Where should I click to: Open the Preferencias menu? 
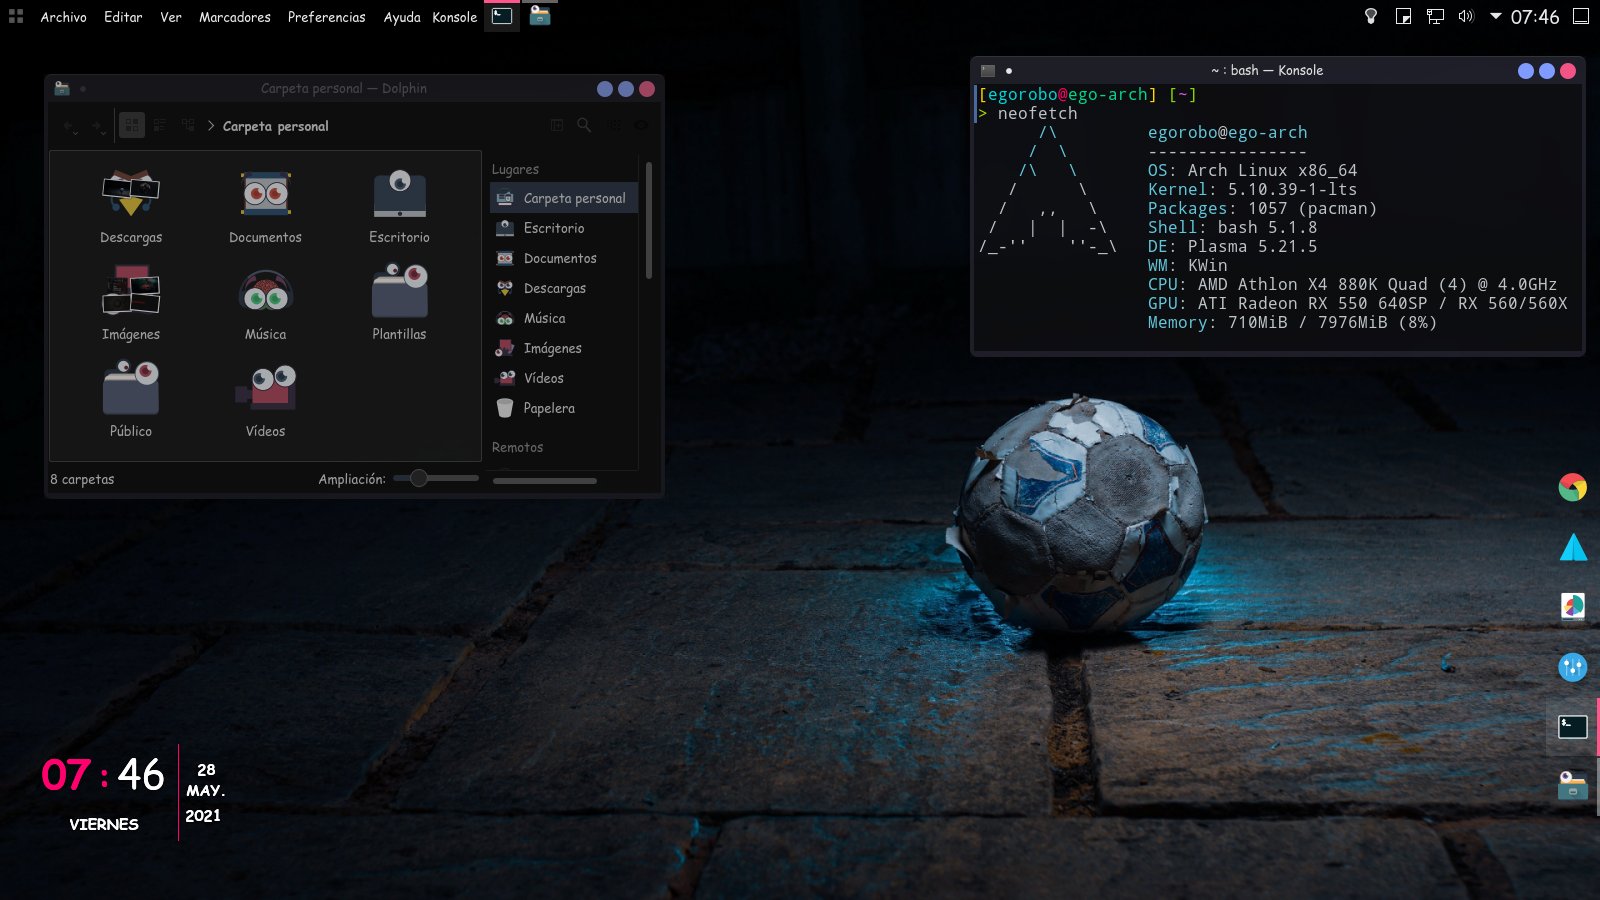pyautogui.click(x=326, y=17)
